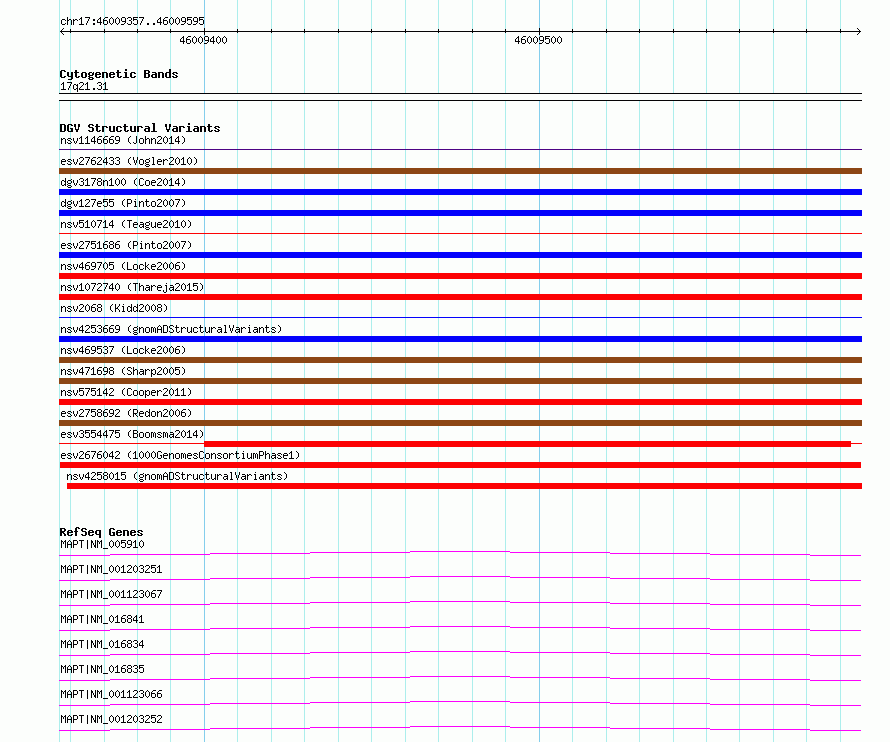The height and width of the screenshot is (742, 890).
Task: Open variant esv2751686 (Pinto2007)
Action: (x=126, y=245)
